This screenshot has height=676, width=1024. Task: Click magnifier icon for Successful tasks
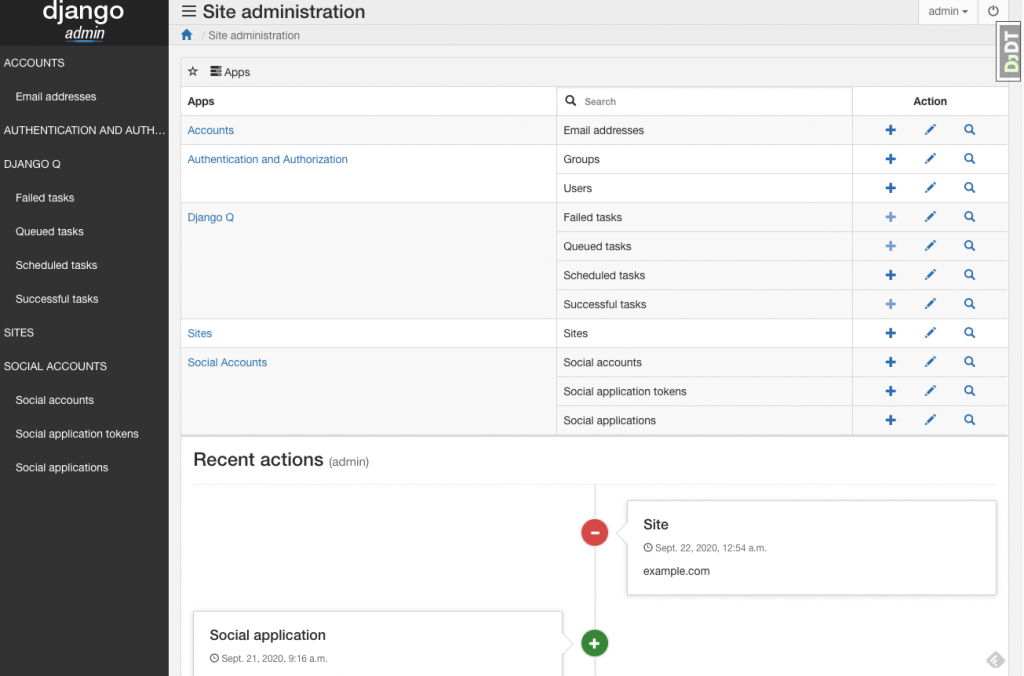969,304
